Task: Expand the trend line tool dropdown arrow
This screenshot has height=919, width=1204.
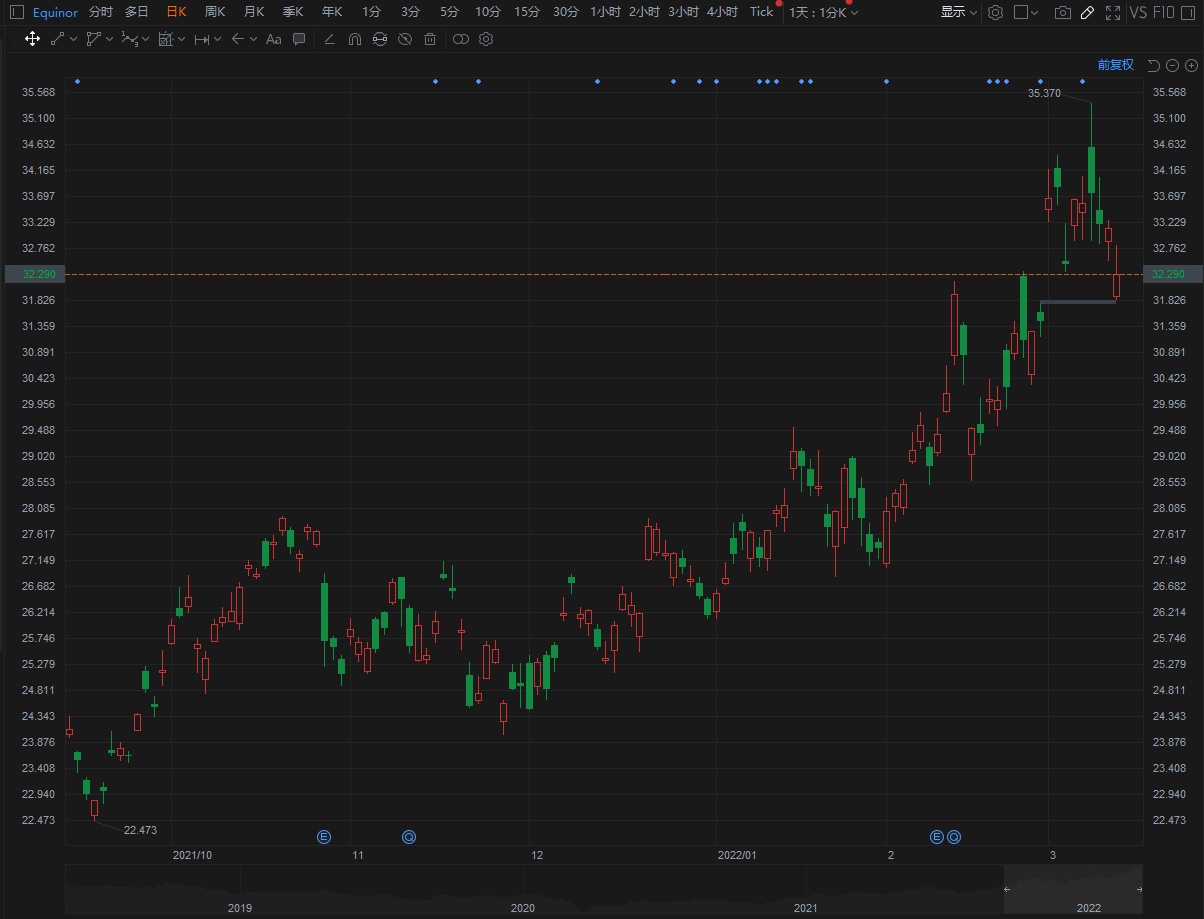Action: [75, 39]
